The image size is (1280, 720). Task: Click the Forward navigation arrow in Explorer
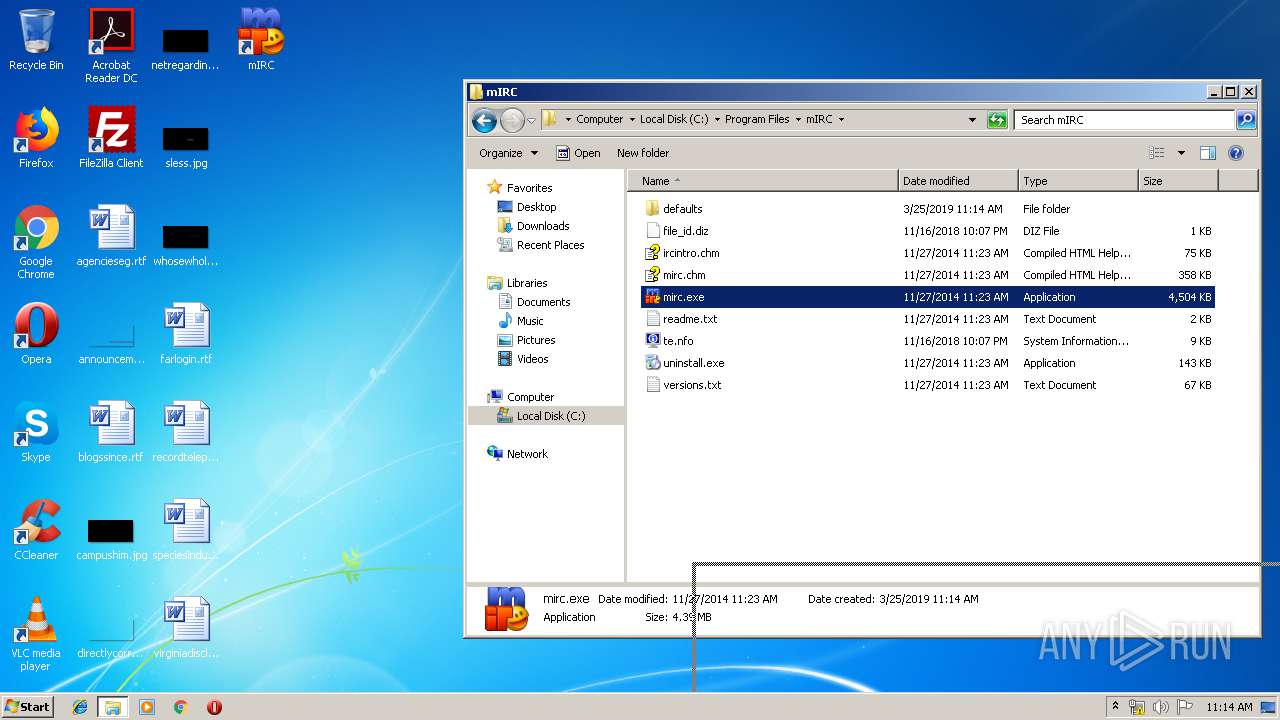[512, 120]
